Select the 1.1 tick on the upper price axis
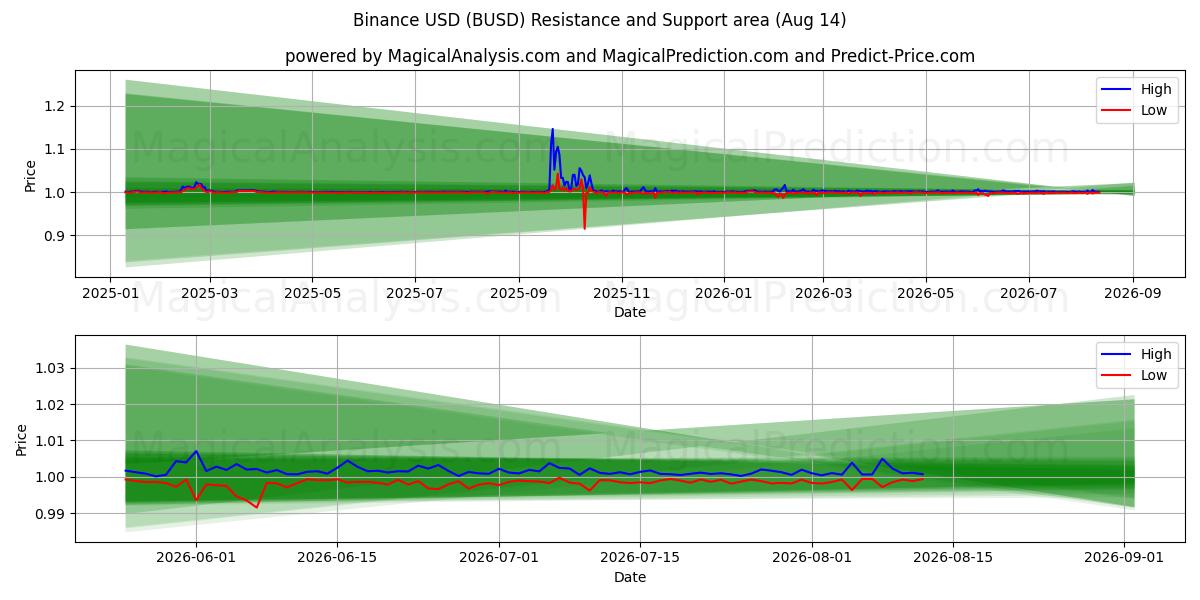Viewport: 1200px width, 600px height. 57,149
